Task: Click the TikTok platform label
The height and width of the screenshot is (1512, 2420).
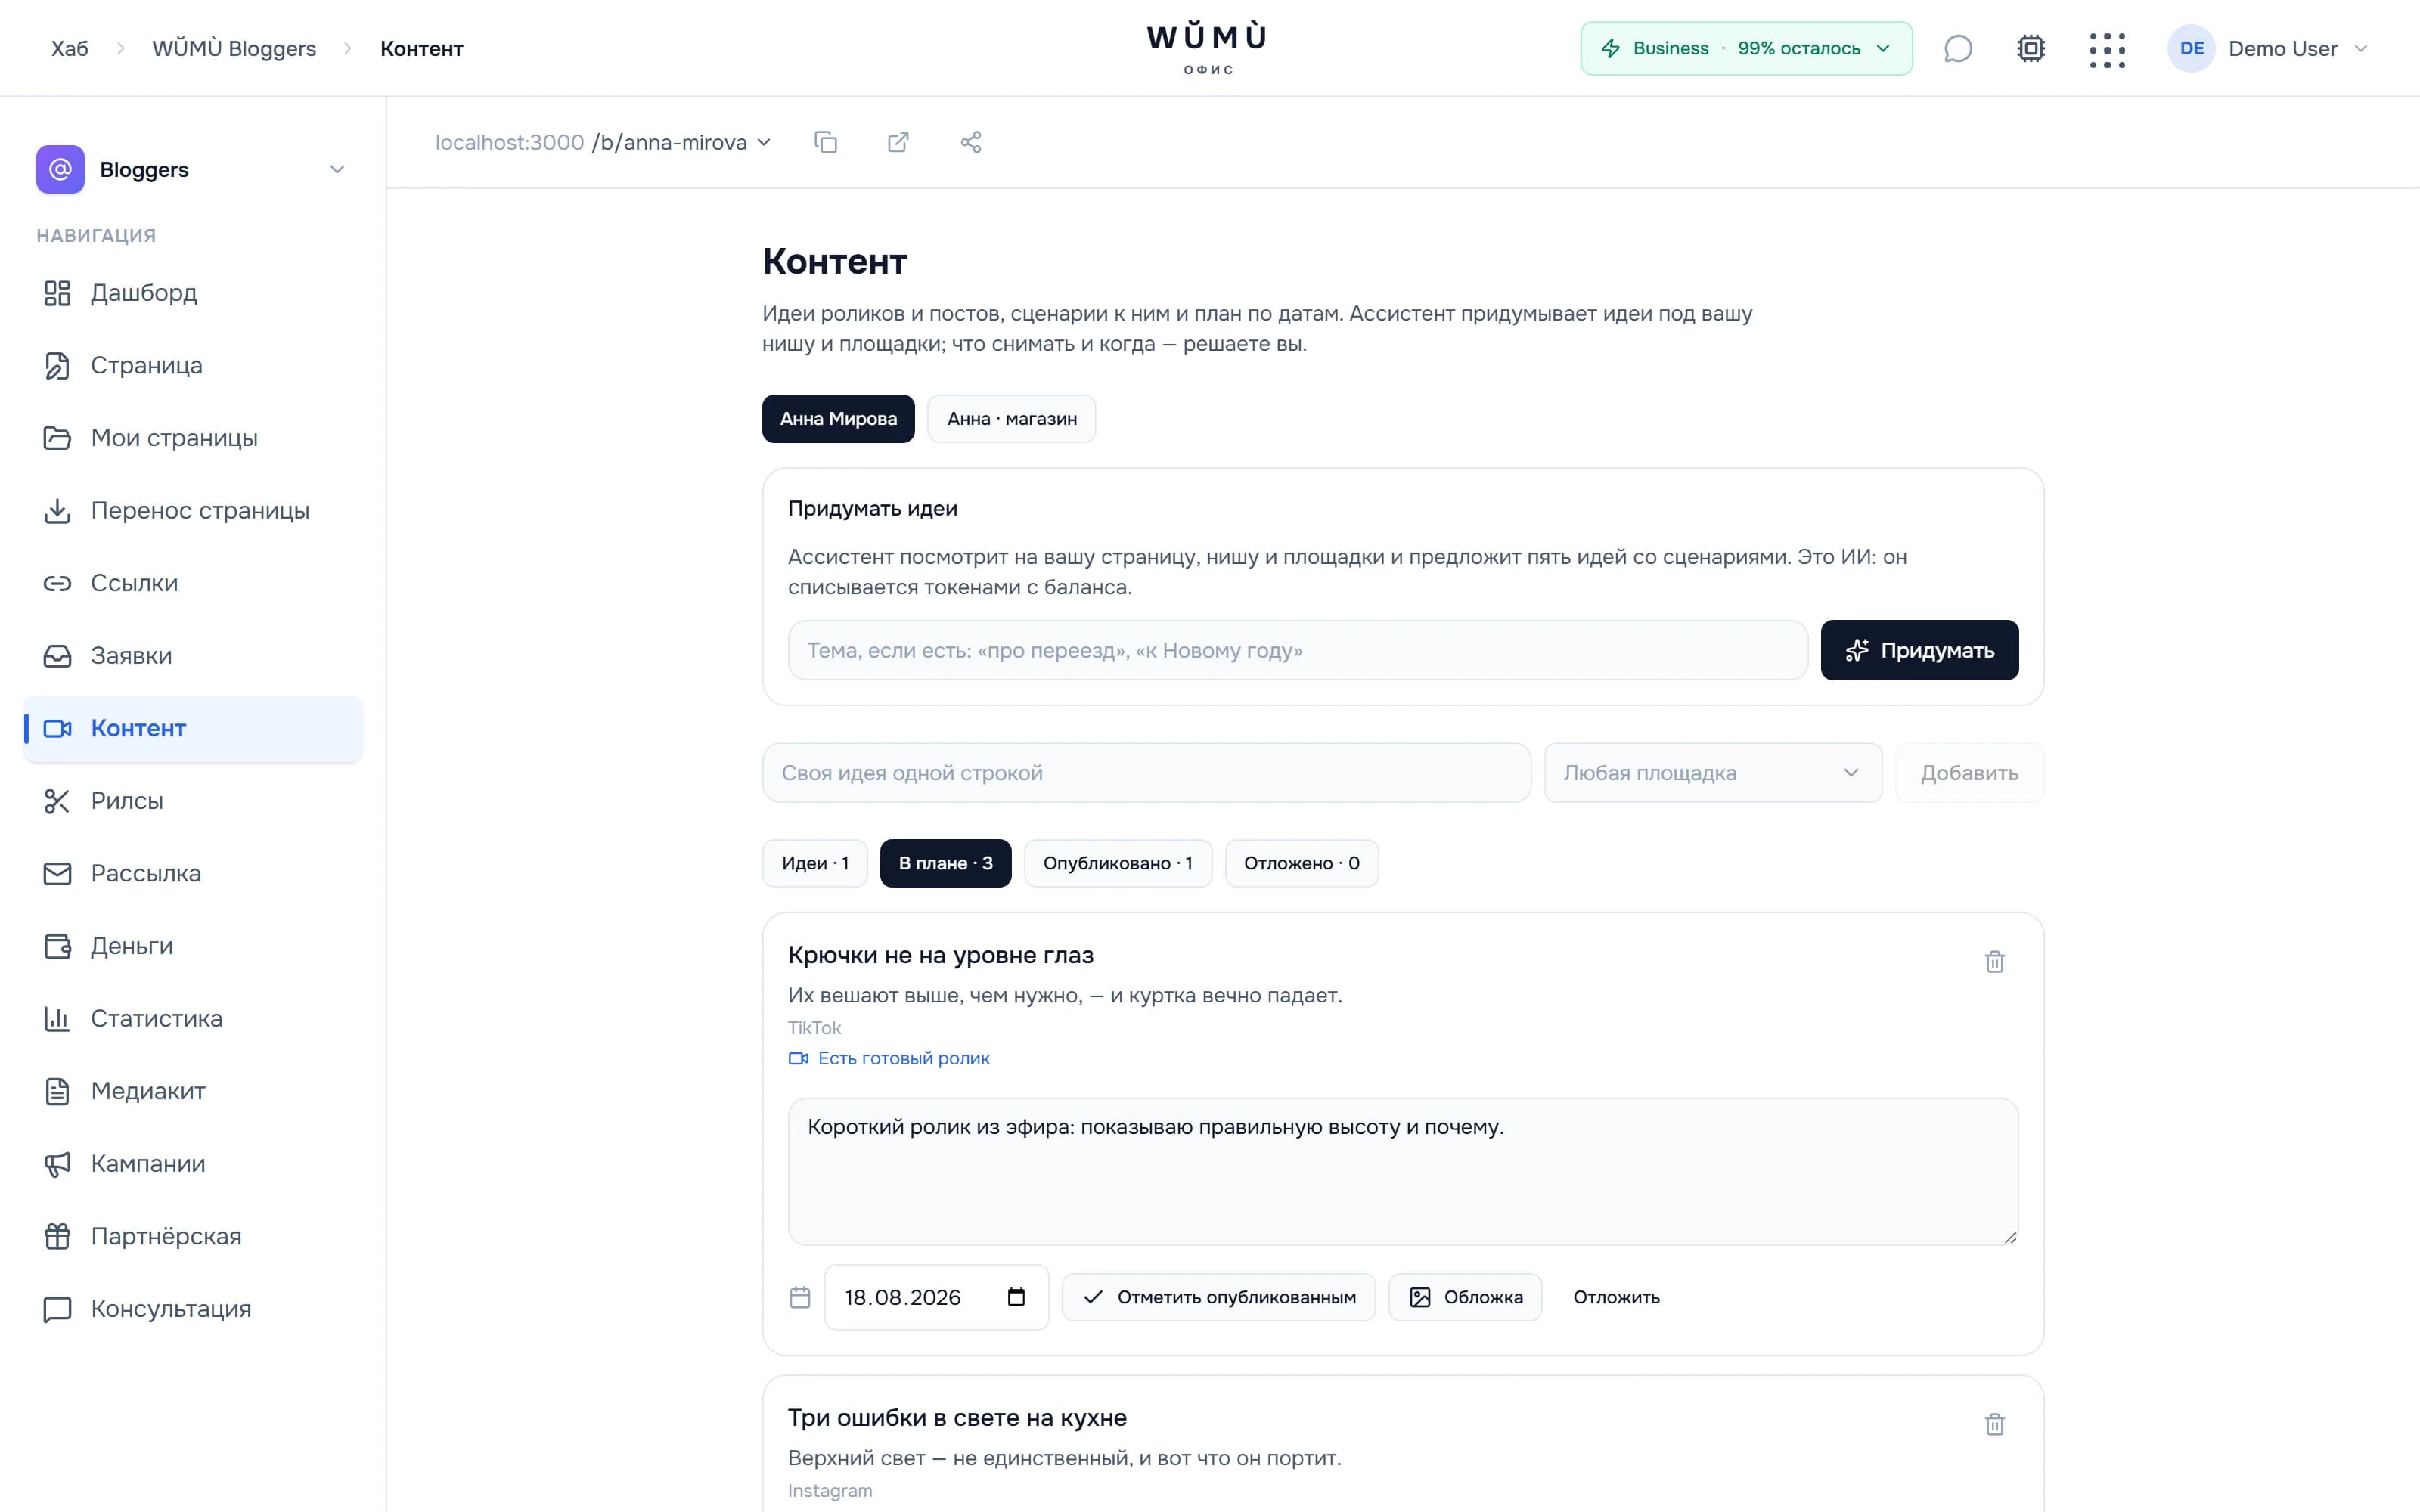Action: 814,1027
